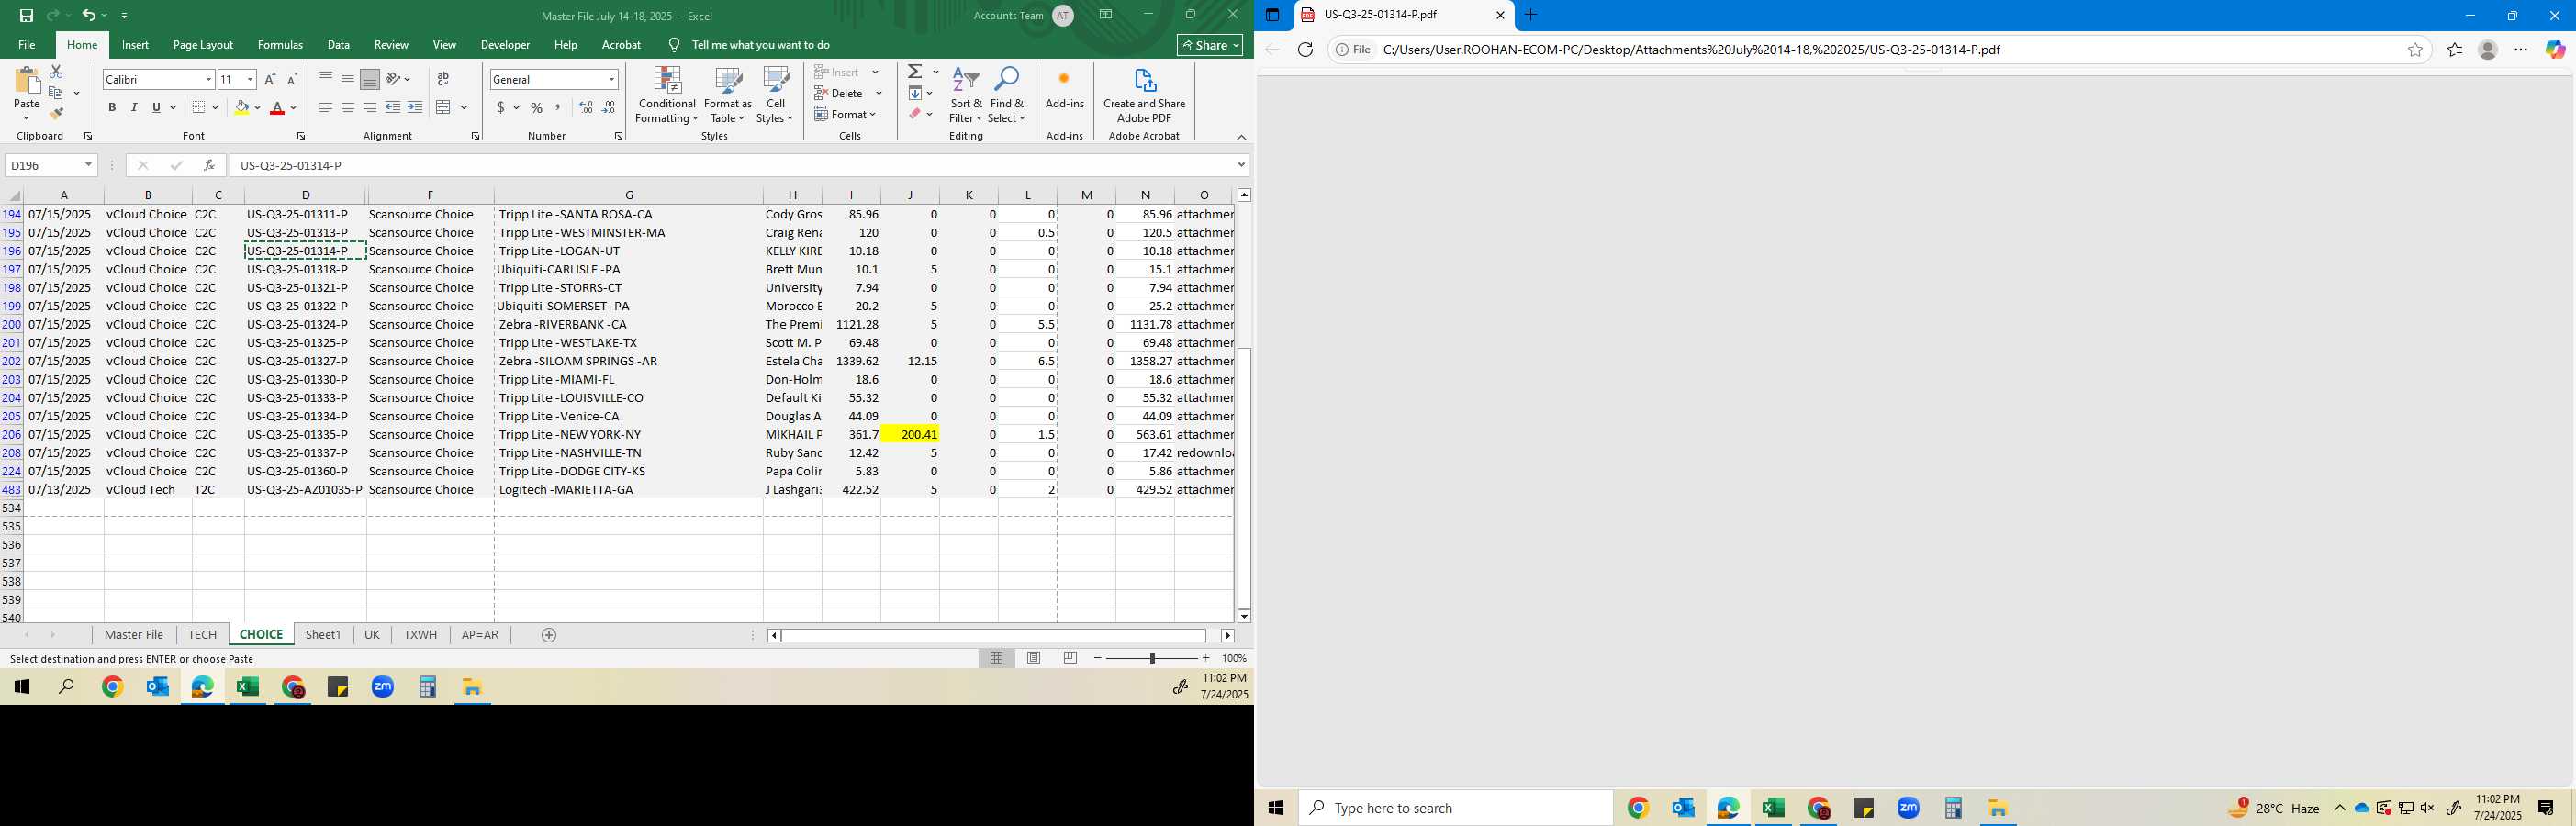Add PDF page to favorites star

click(x=2415, y=49)
